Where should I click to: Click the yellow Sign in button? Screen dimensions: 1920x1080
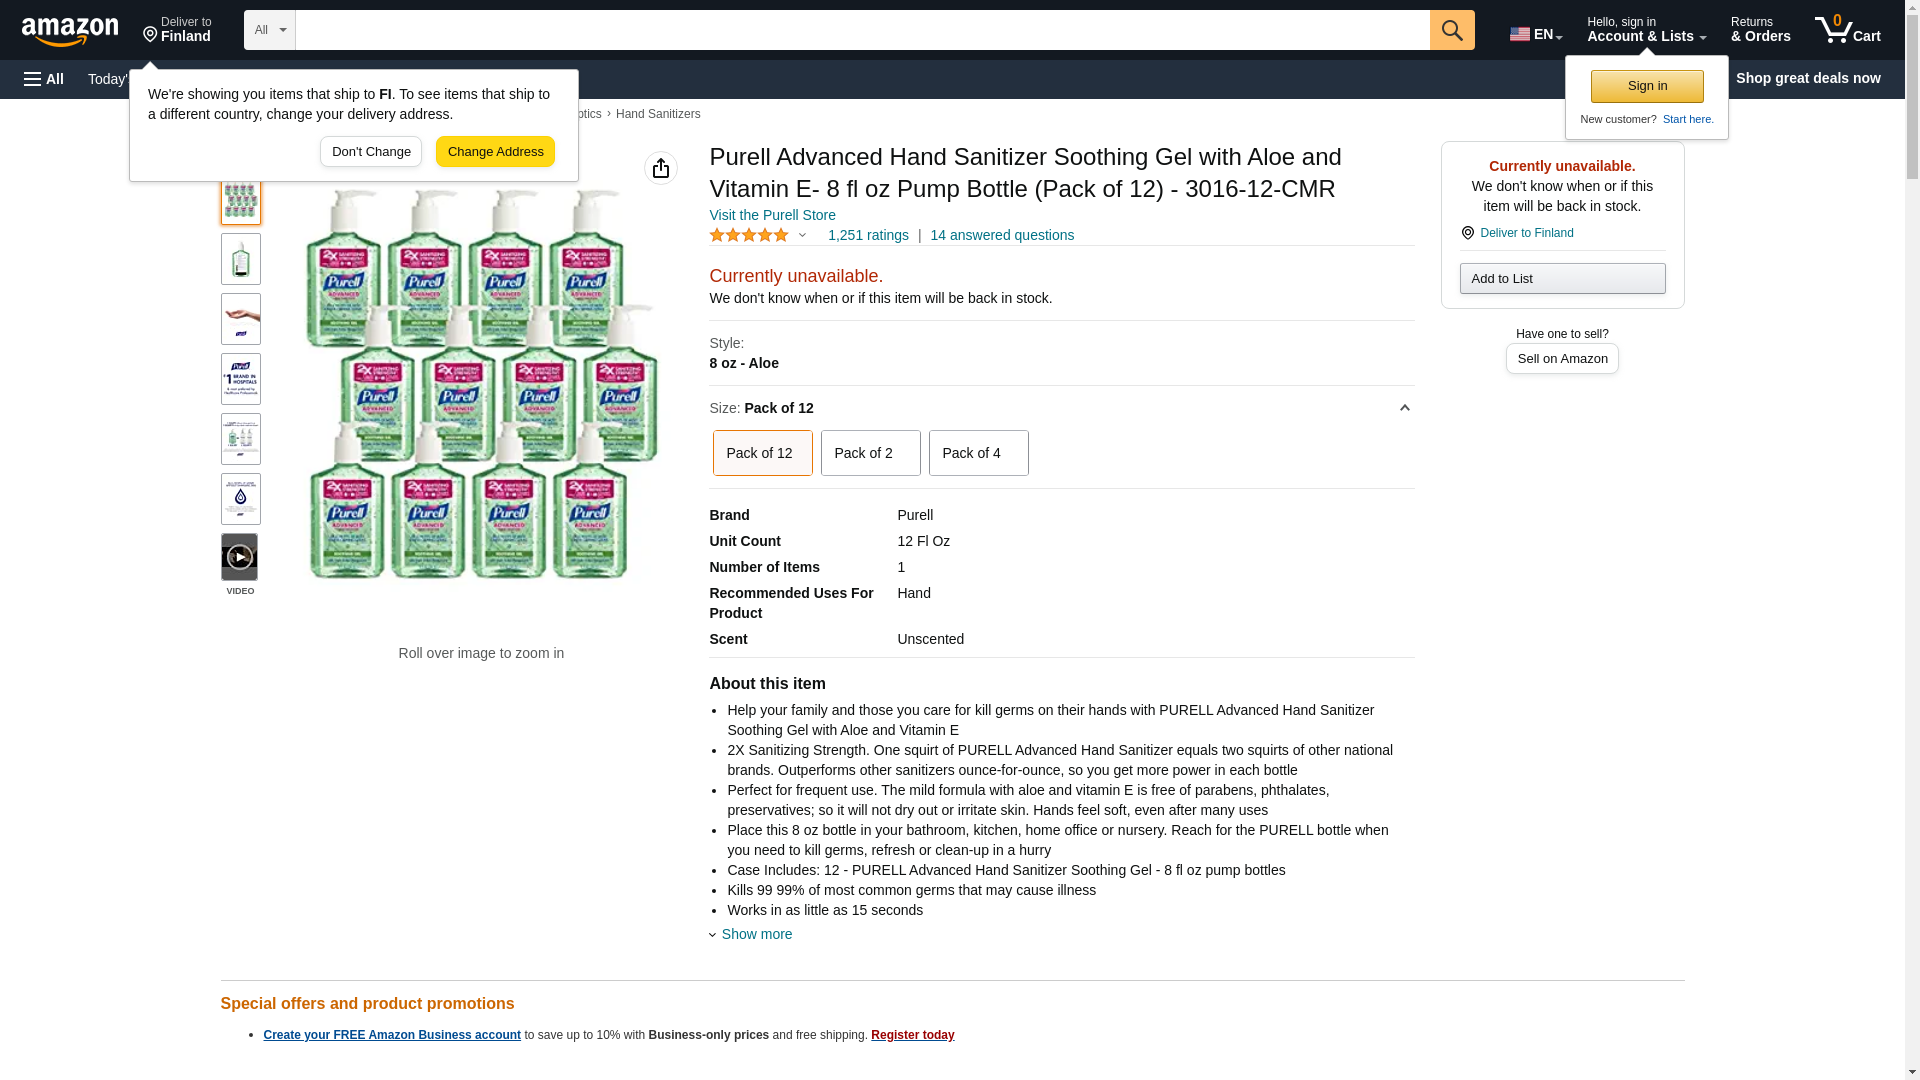click(x=1647, y=86)
